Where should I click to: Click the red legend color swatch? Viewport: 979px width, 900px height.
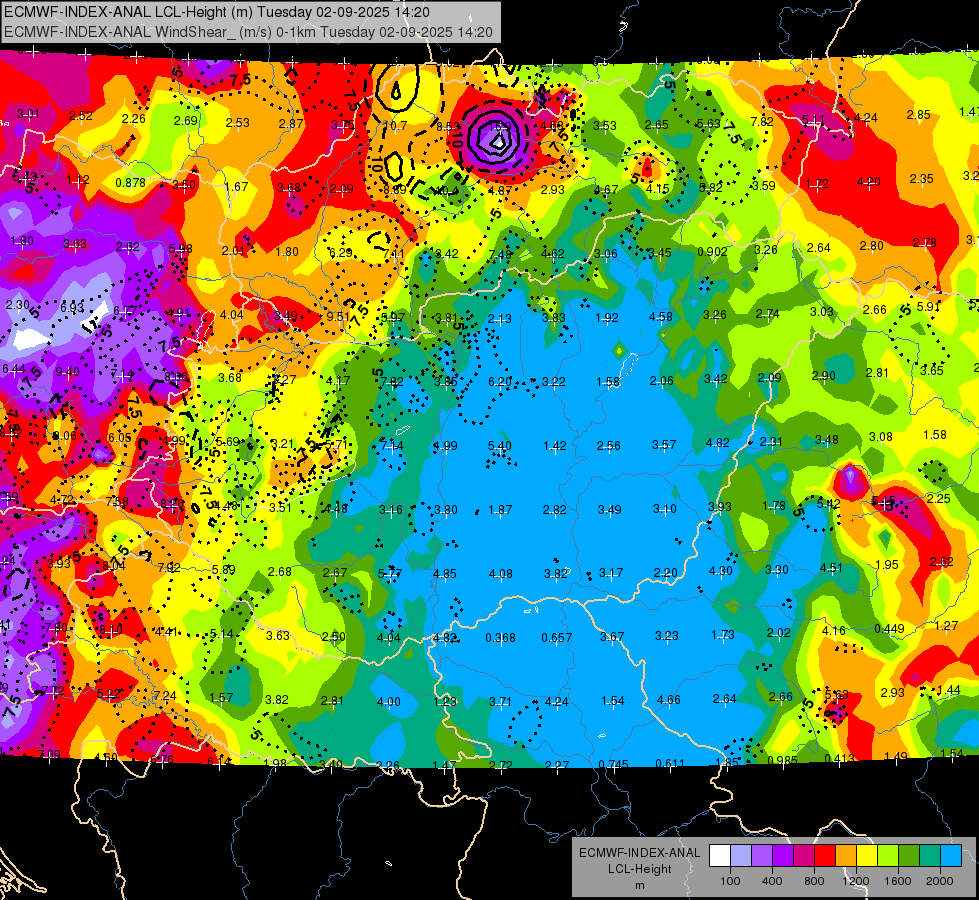[825, 856]
